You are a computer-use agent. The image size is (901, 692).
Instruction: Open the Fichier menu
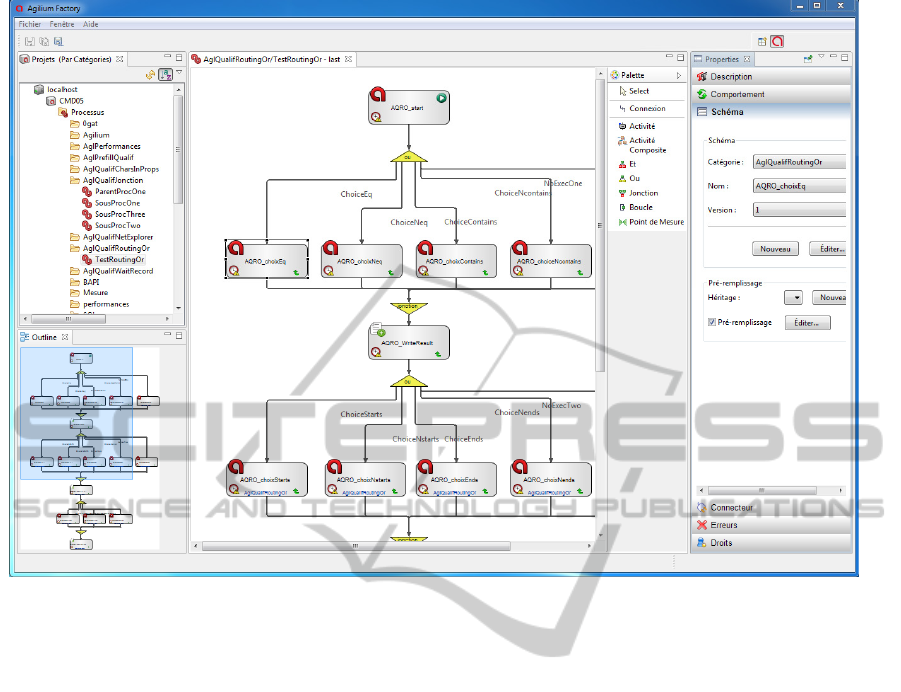coord(30,23)
